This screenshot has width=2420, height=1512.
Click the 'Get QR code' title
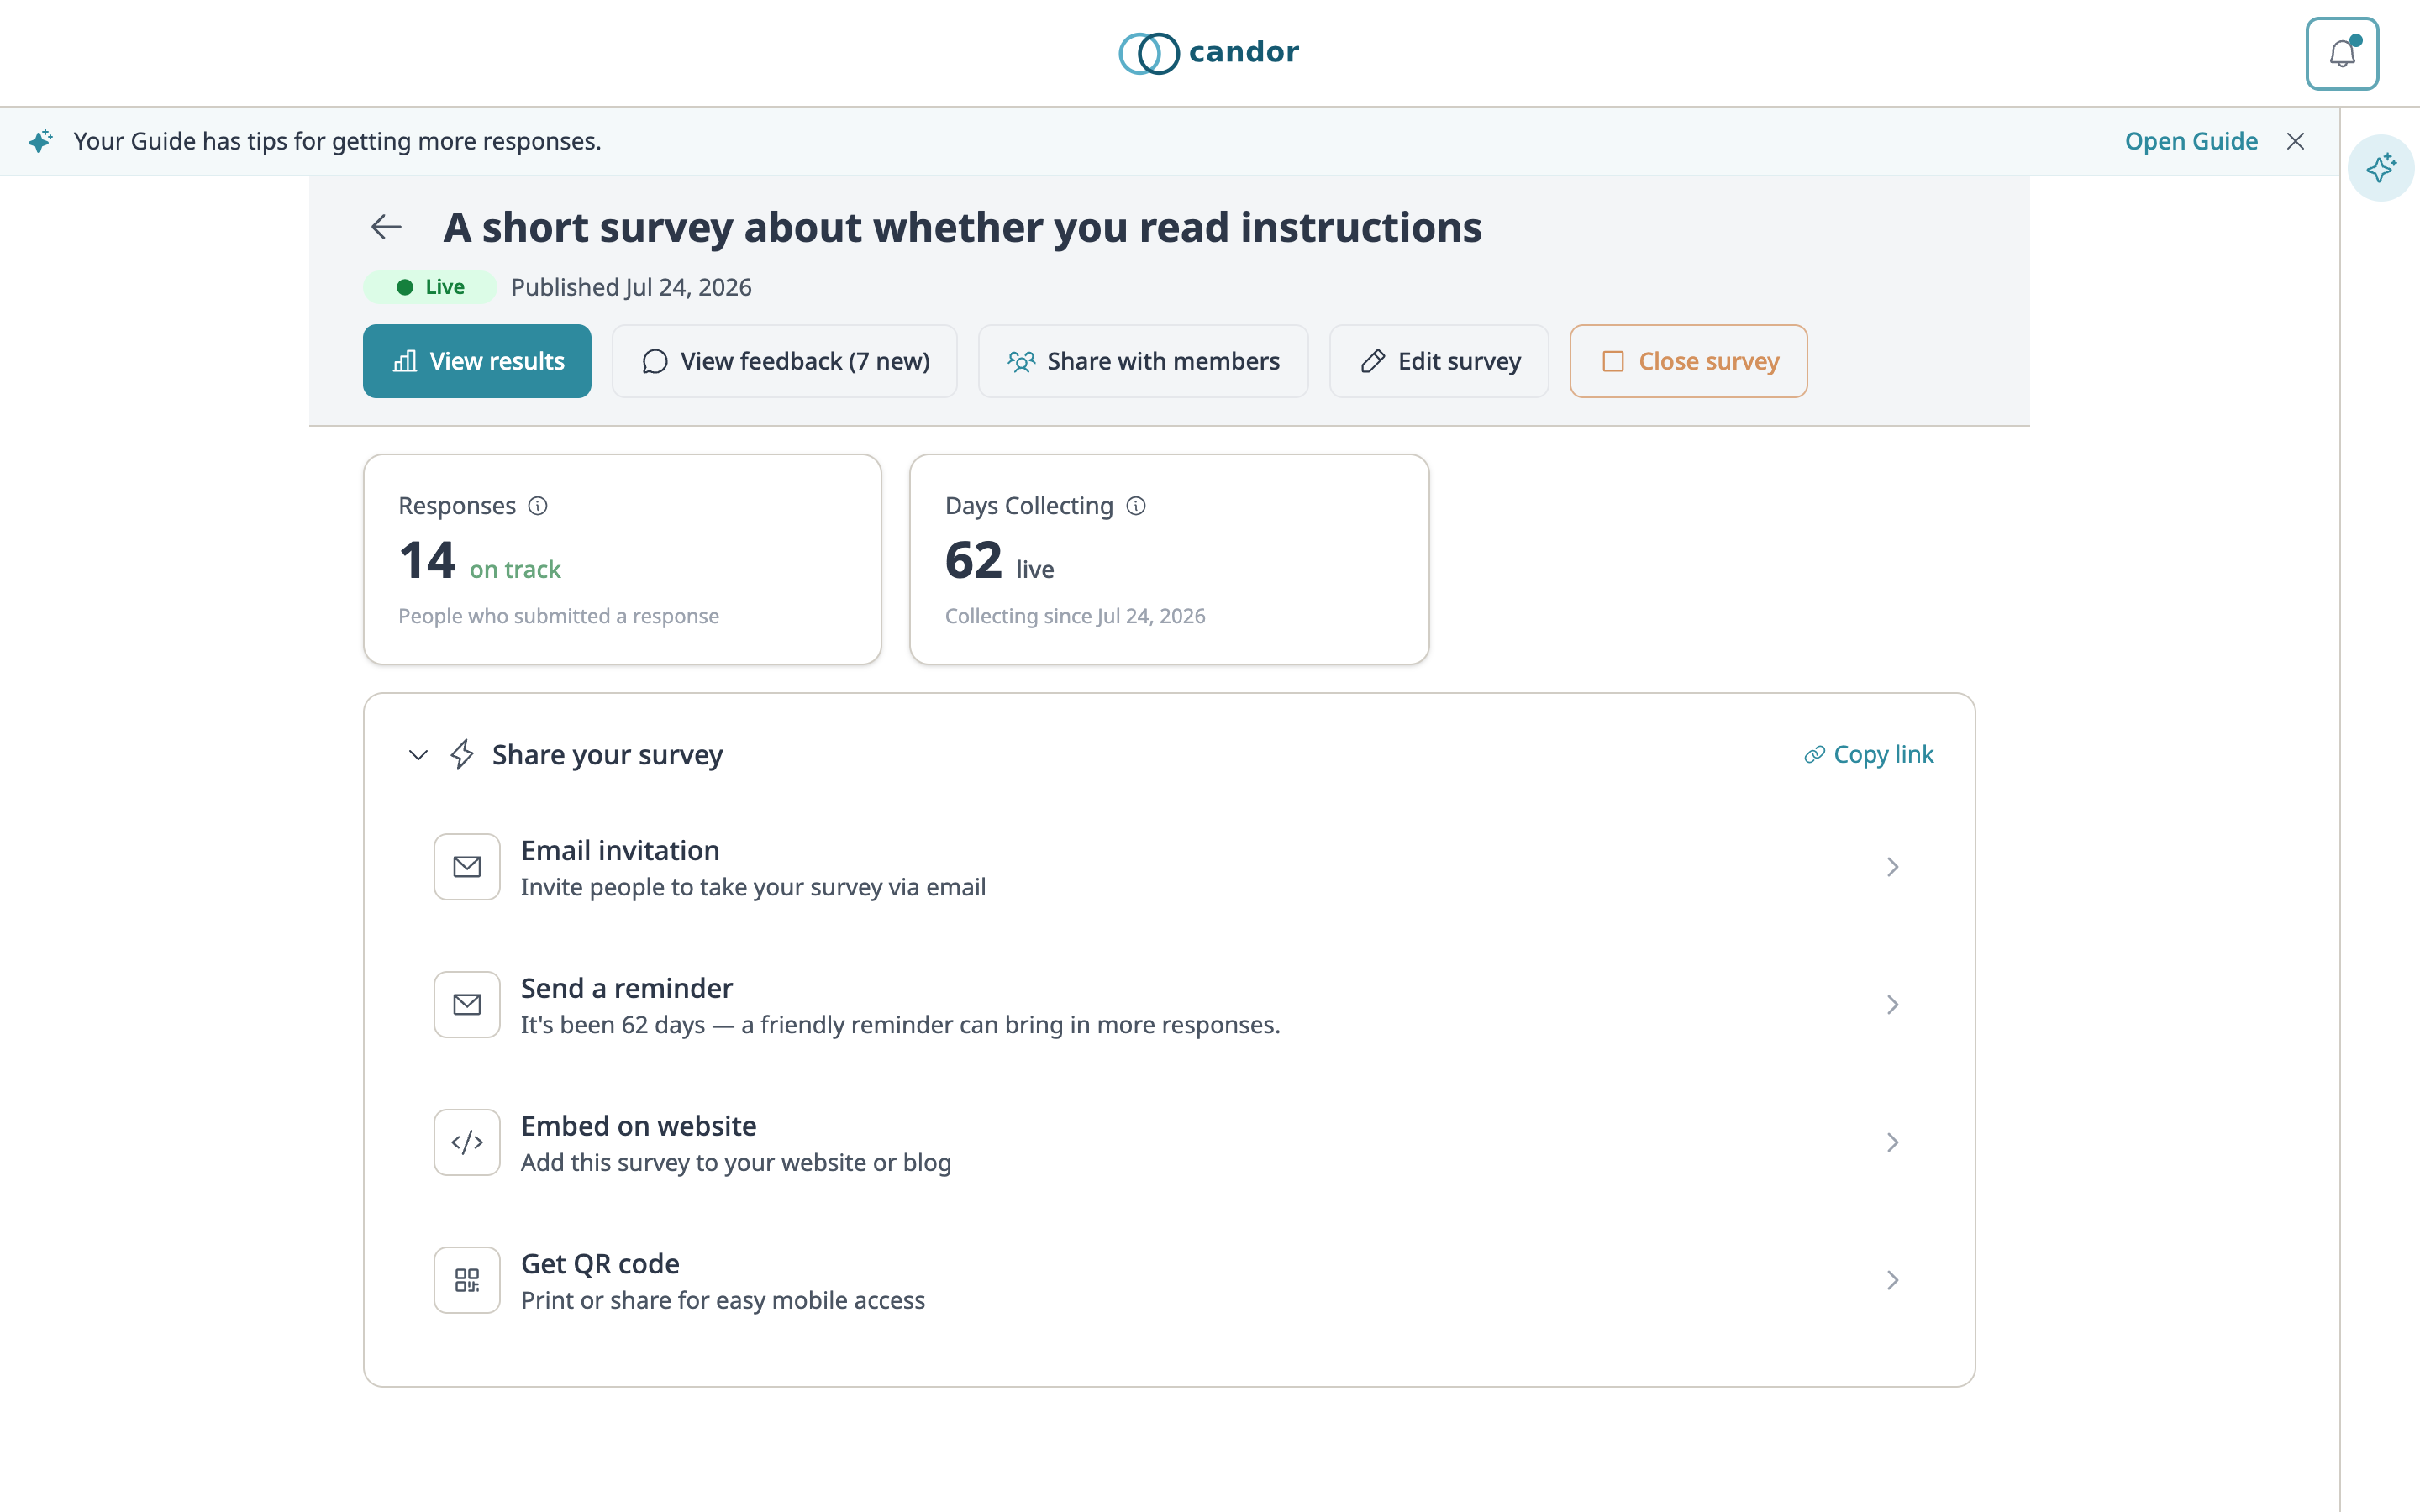click(600, 1263)
